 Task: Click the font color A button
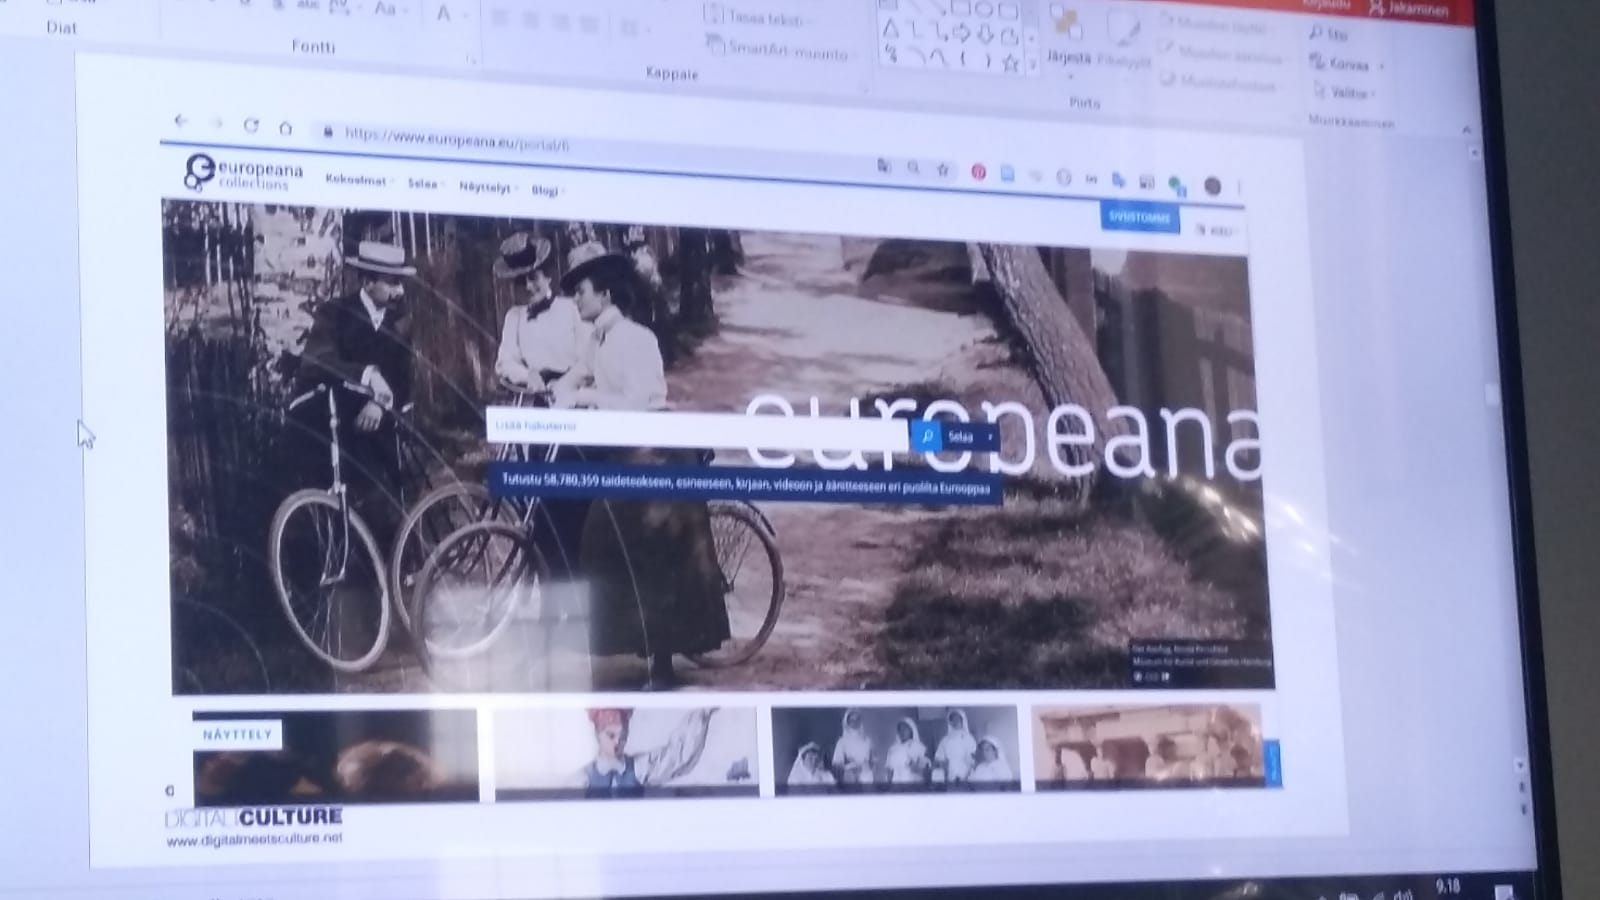pos(443,14)
